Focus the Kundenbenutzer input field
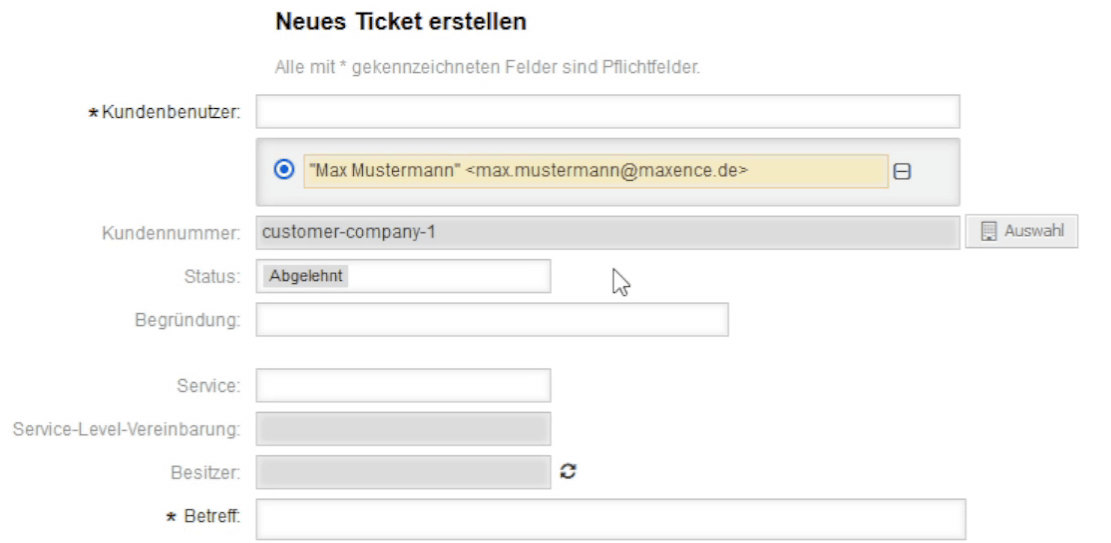The image size is (1111, 543). coord(607,112)
